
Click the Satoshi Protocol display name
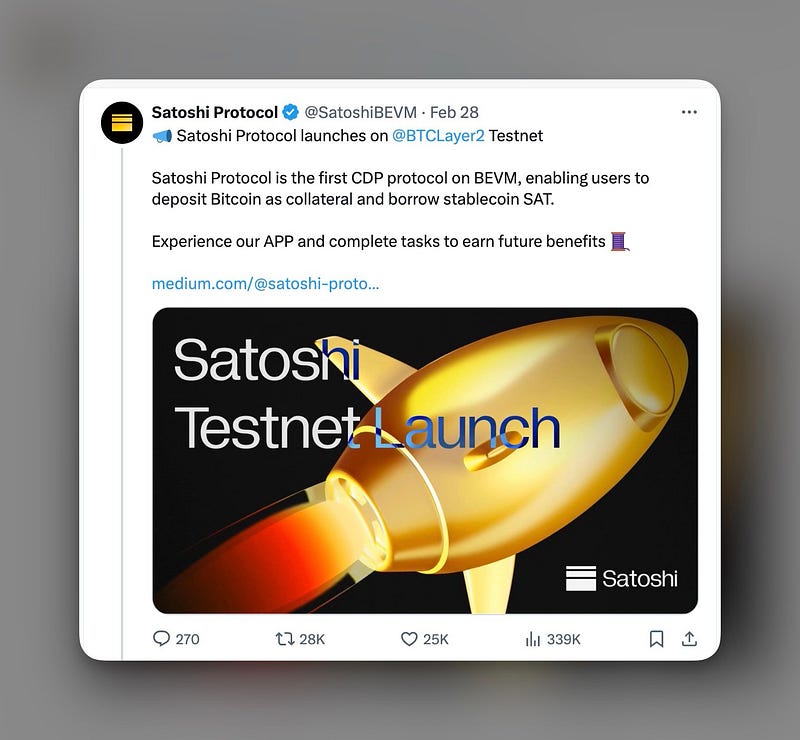click(x=215, y=112)
